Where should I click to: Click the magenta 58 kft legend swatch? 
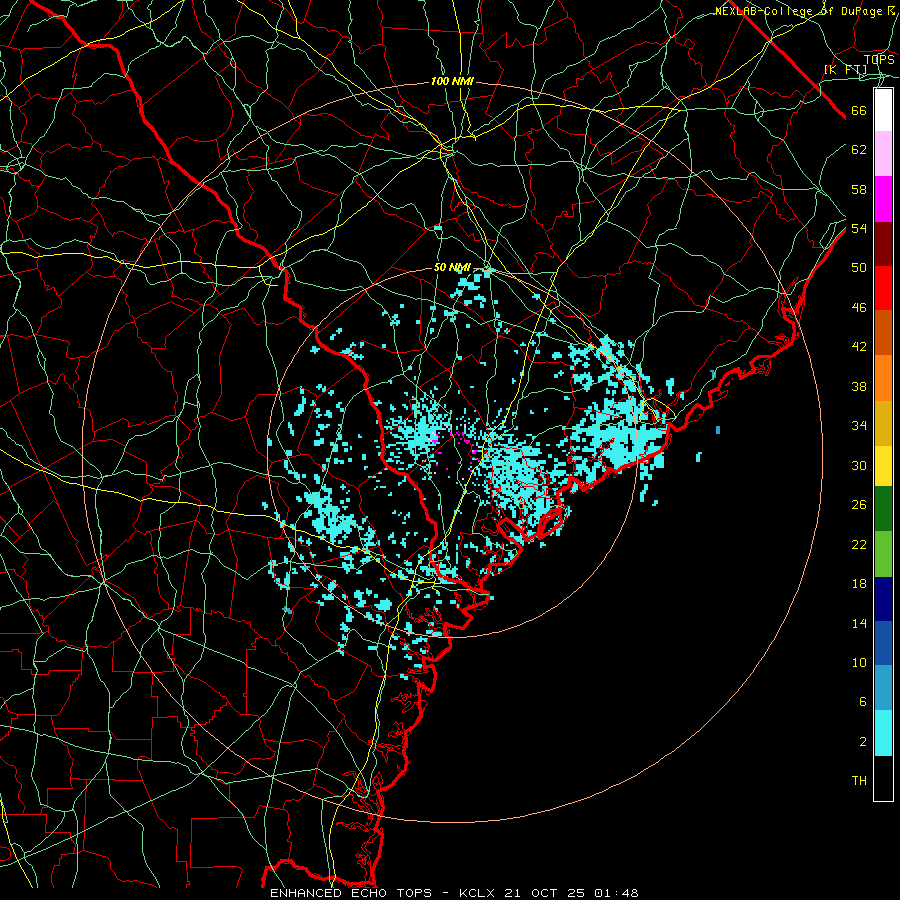click(x=883, y=199)
